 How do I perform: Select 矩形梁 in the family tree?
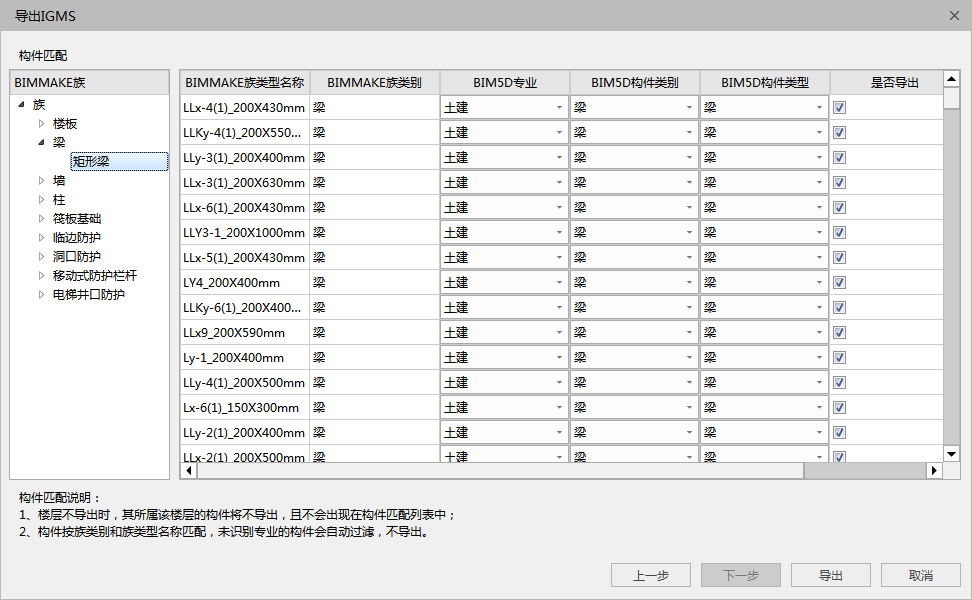point(119,161)
